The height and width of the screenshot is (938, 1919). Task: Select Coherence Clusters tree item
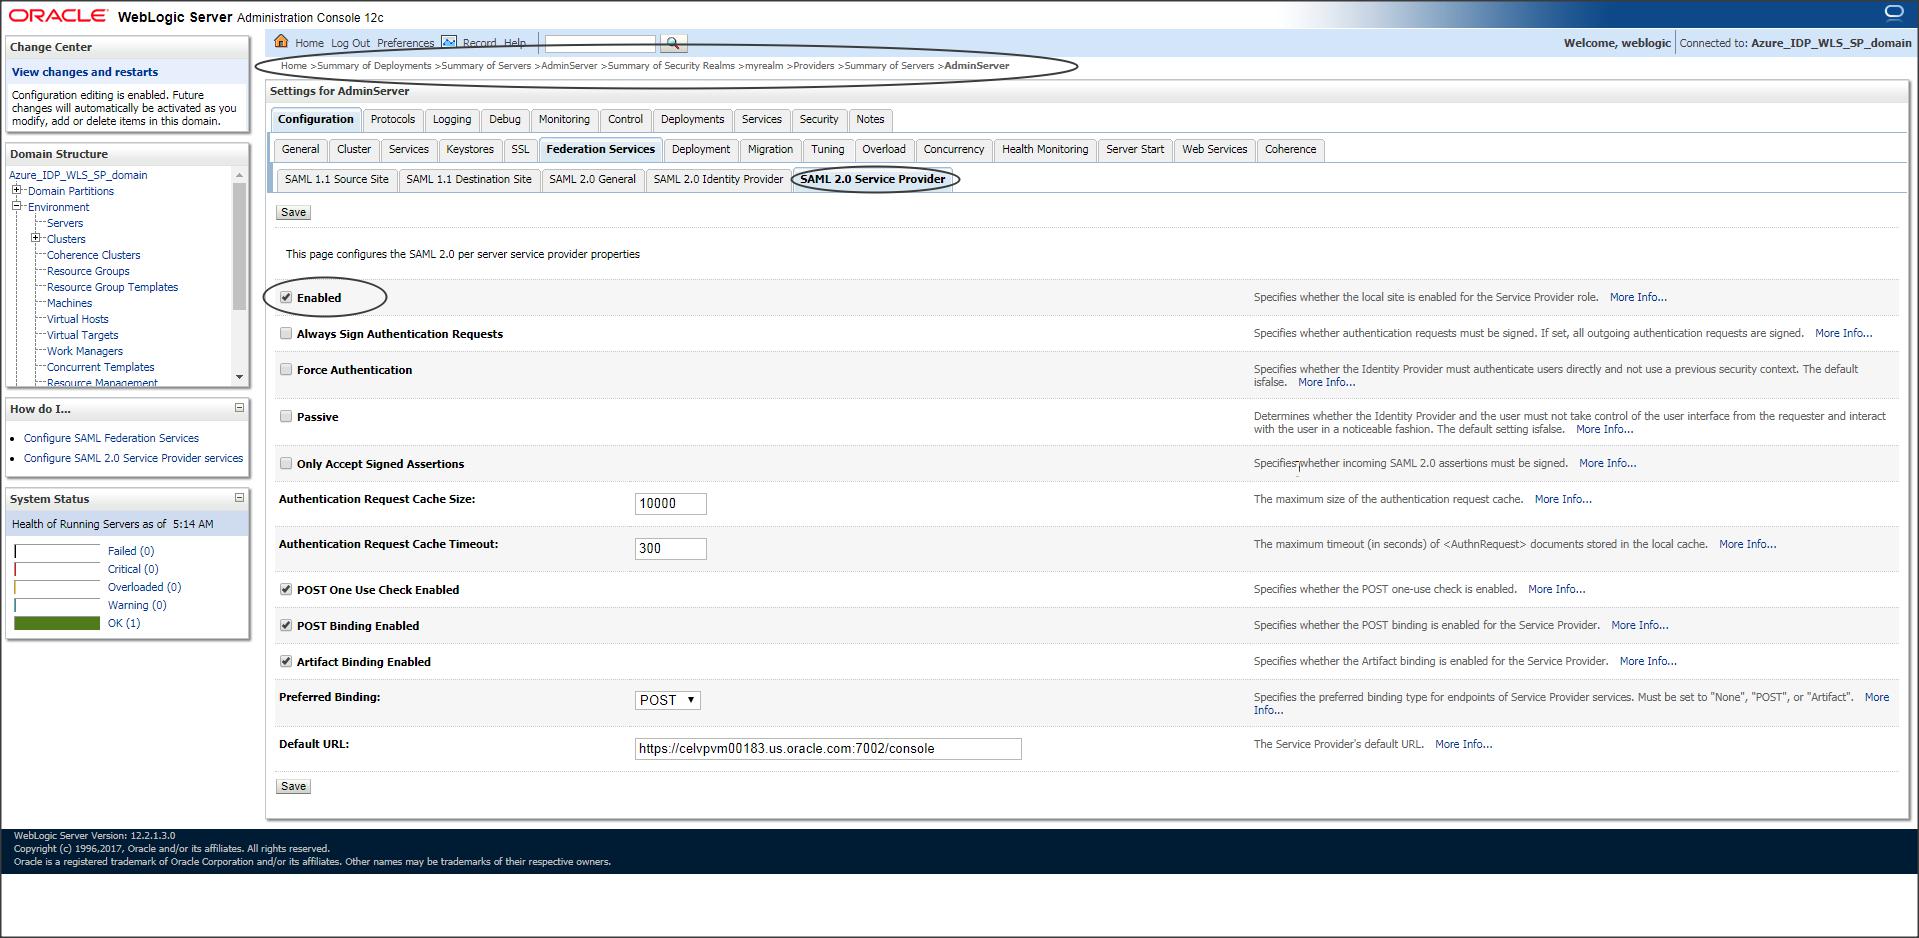[x=93, y=255]
